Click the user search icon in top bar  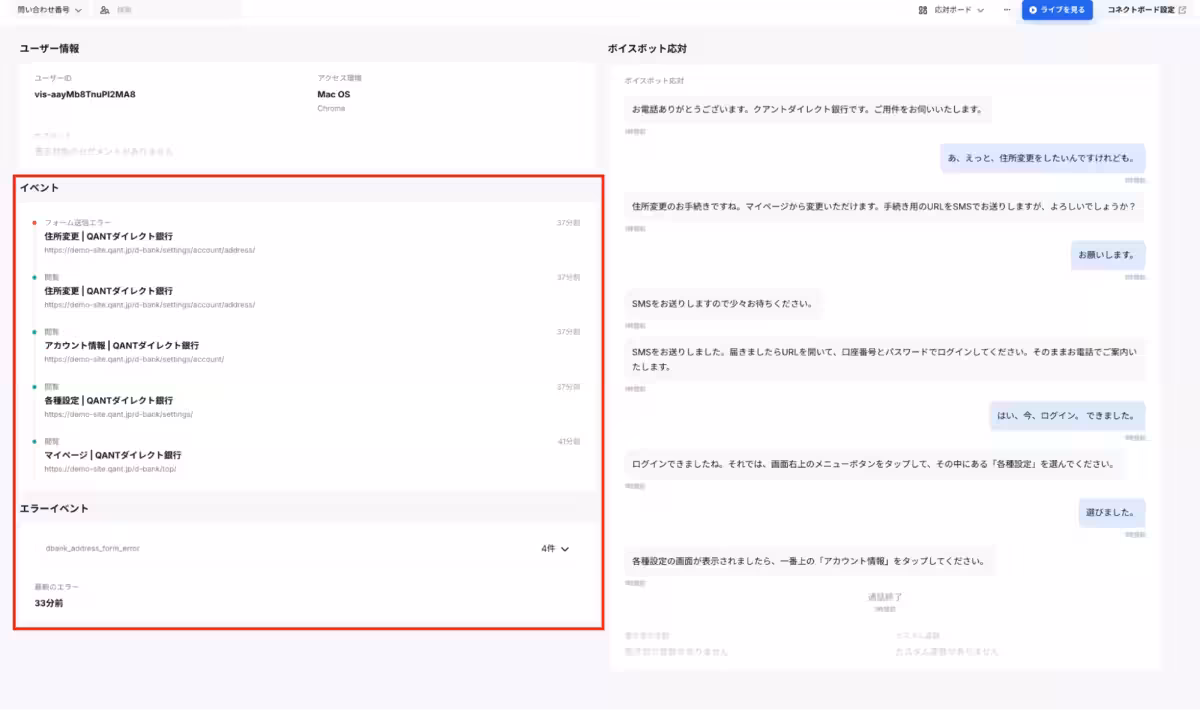[x=105, y=10]
